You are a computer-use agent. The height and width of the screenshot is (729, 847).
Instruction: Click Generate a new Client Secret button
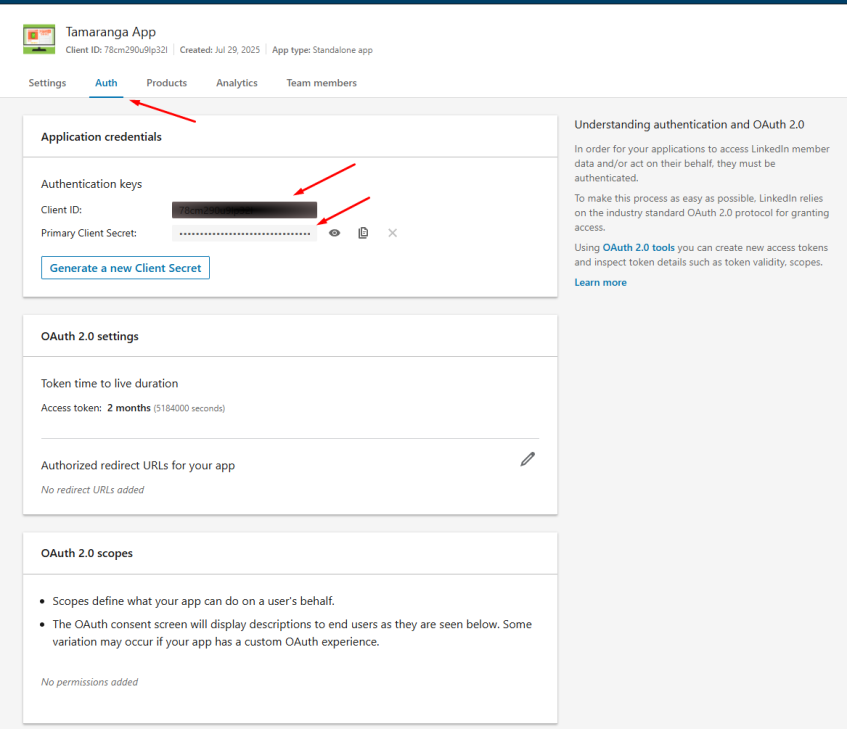pyautogui.click(x=125, y=268)
